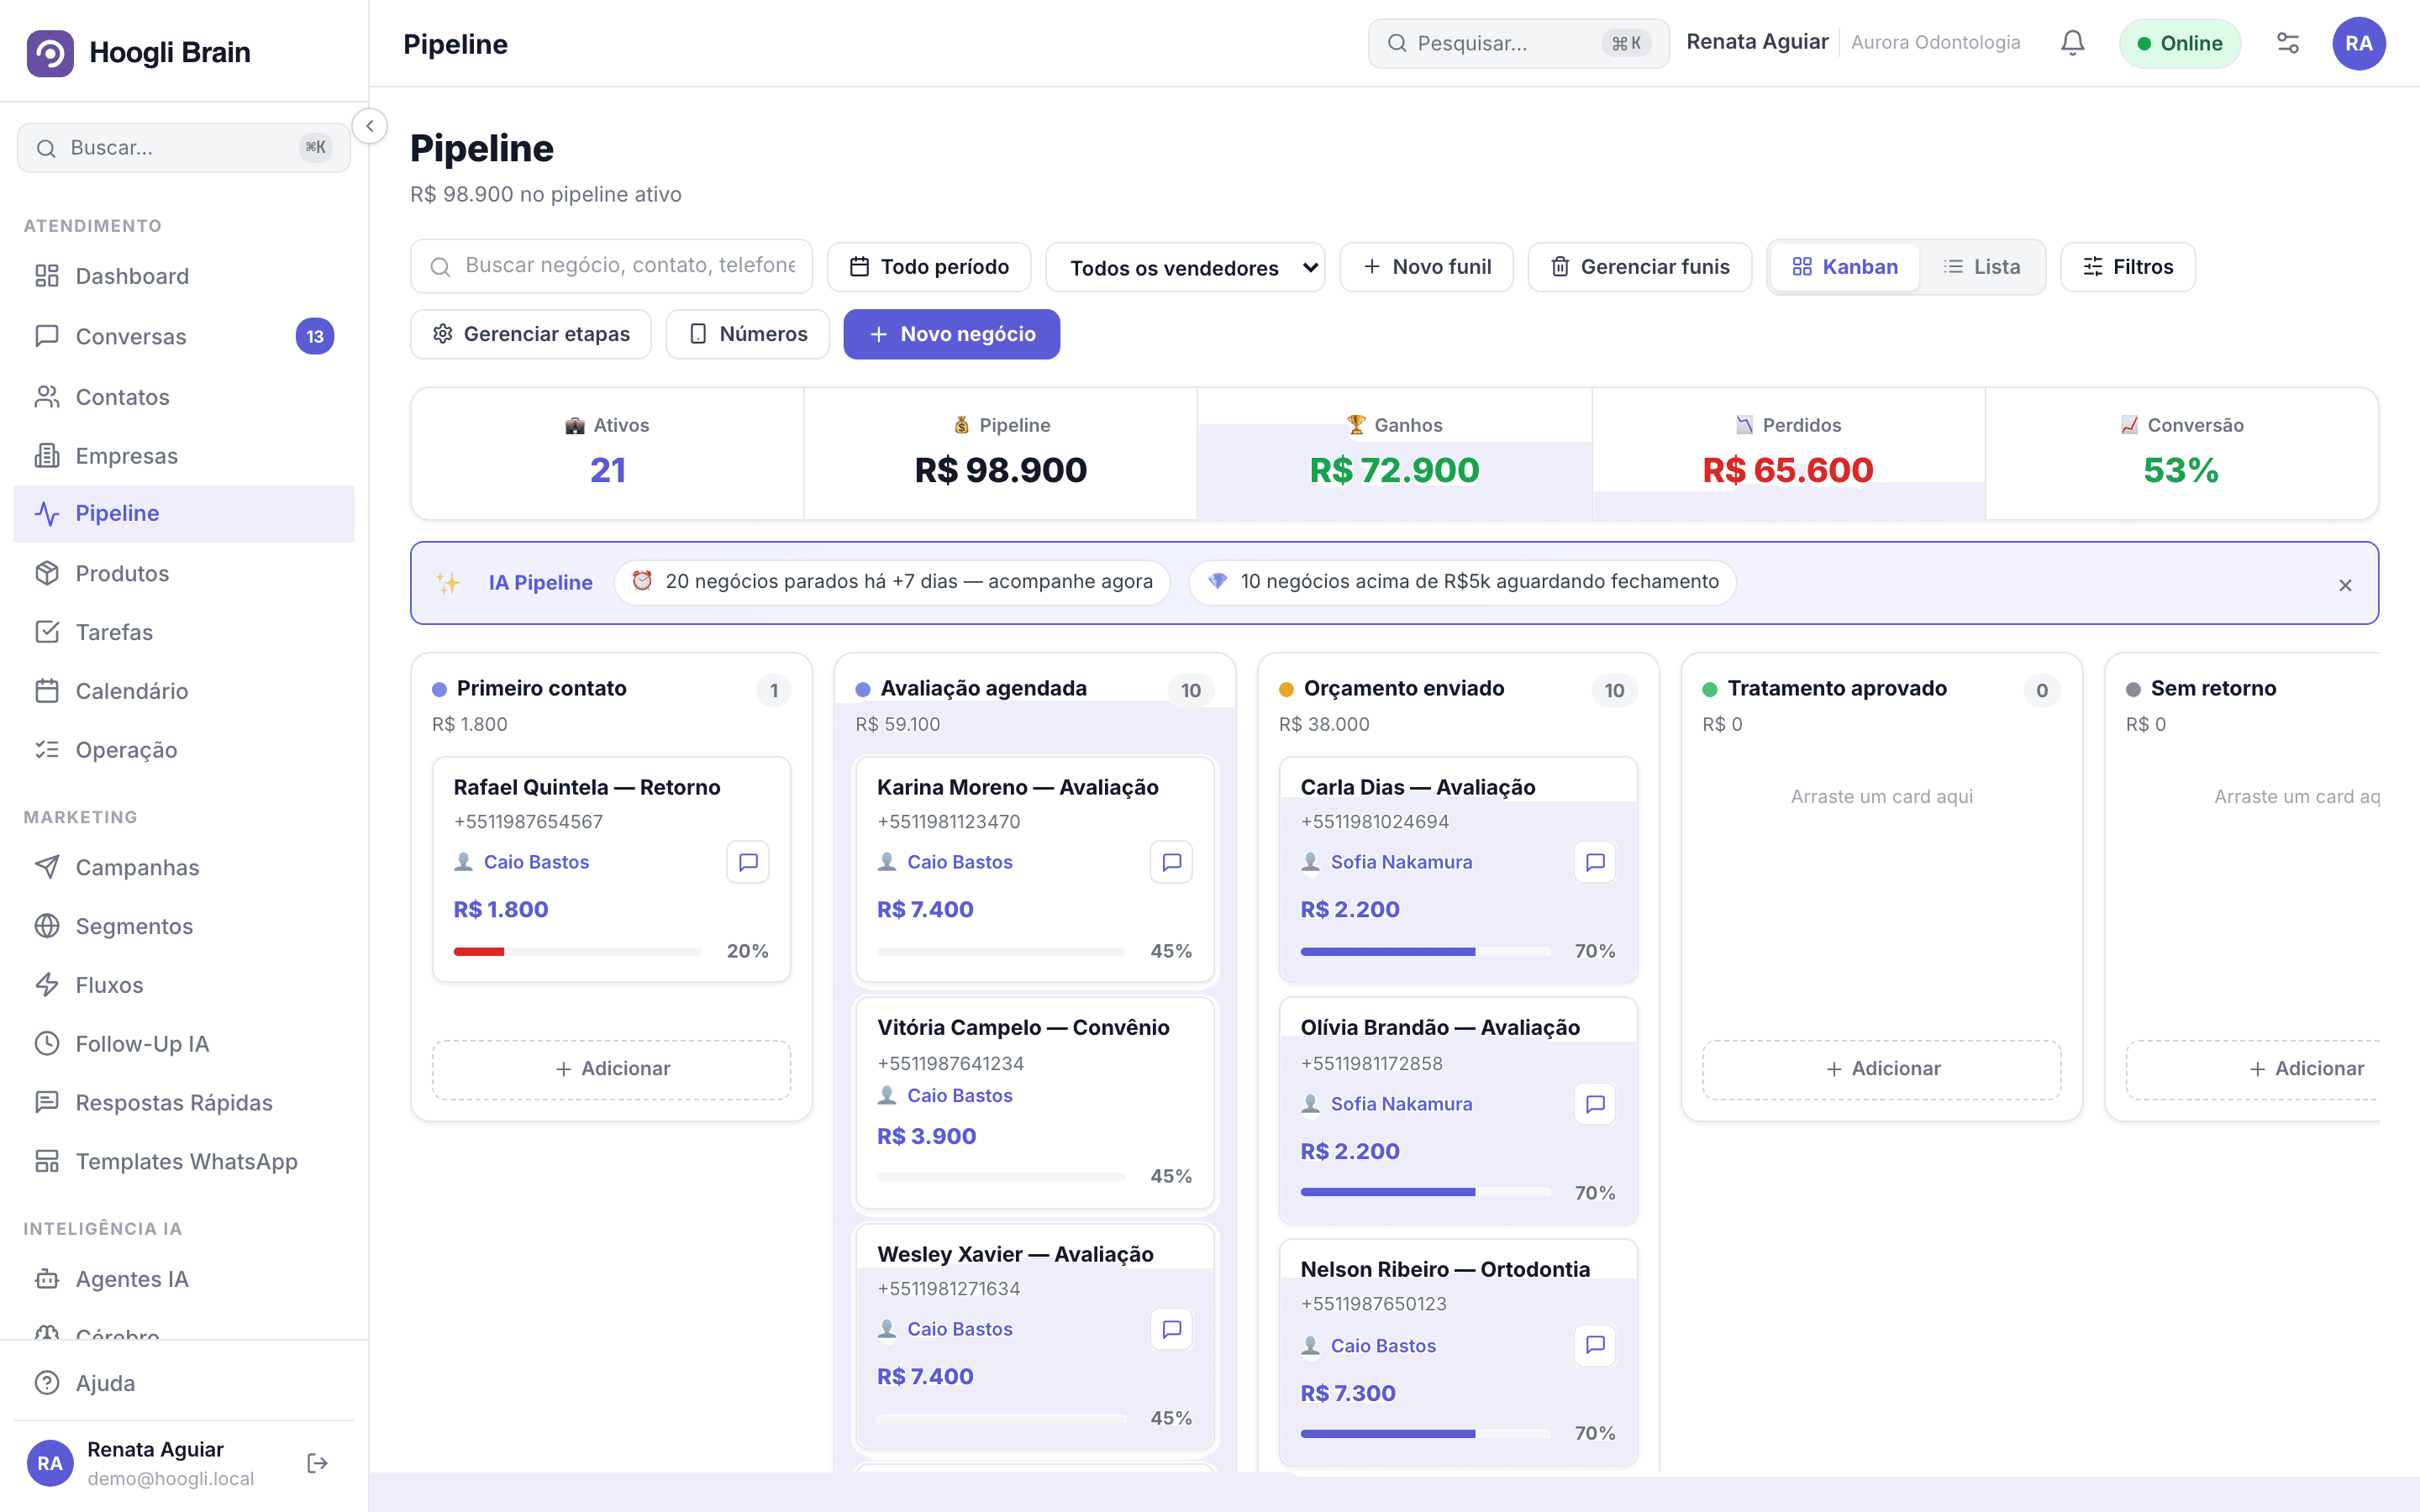
Task: Click the logout icon beside Renata Aguiar
Action: 317,1463
